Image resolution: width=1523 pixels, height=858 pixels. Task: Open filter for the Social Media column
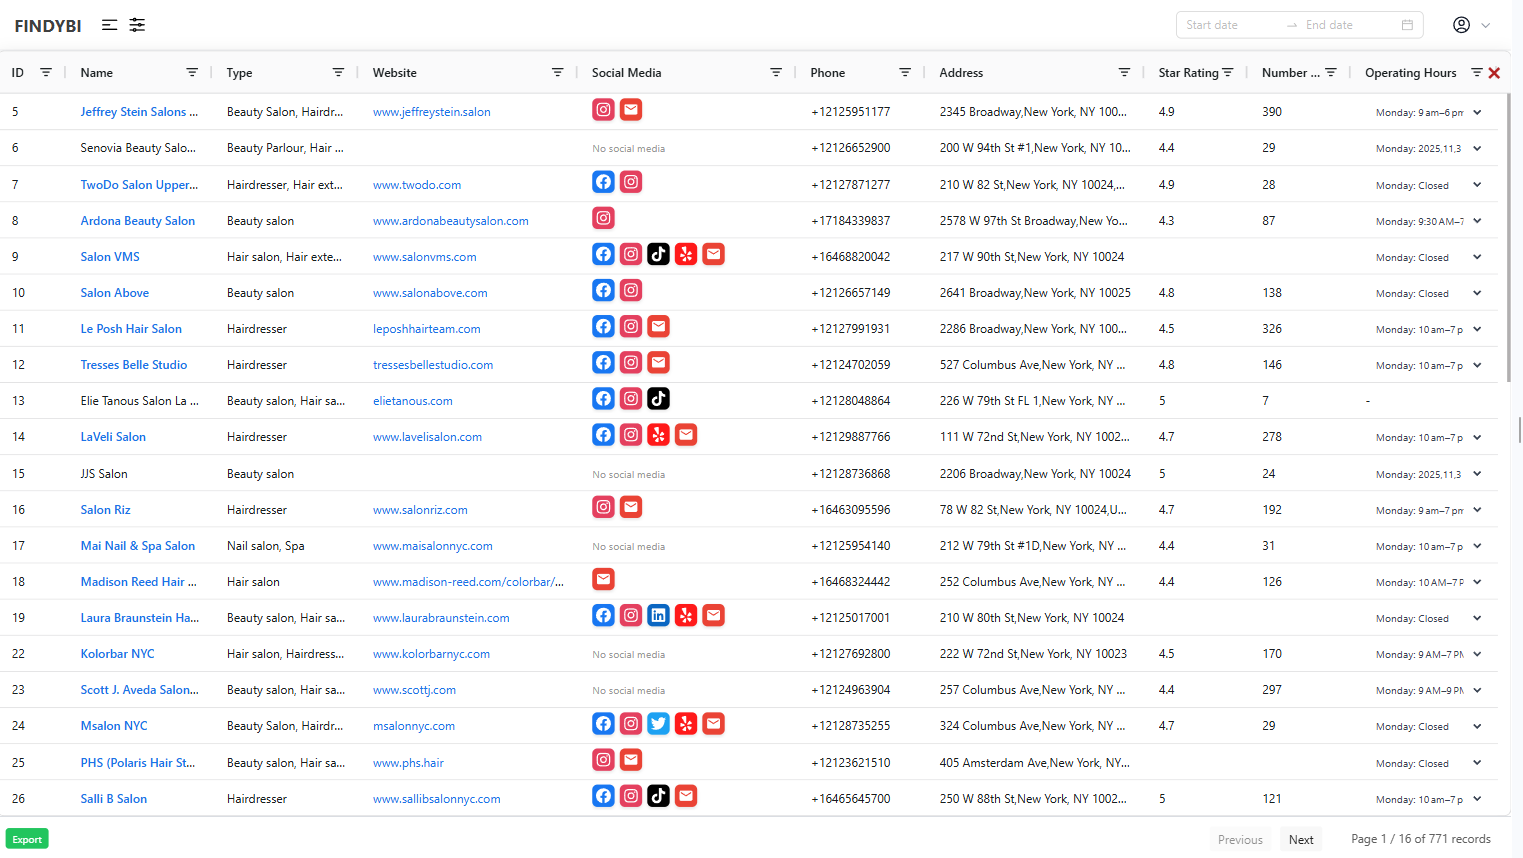[776, 72]
